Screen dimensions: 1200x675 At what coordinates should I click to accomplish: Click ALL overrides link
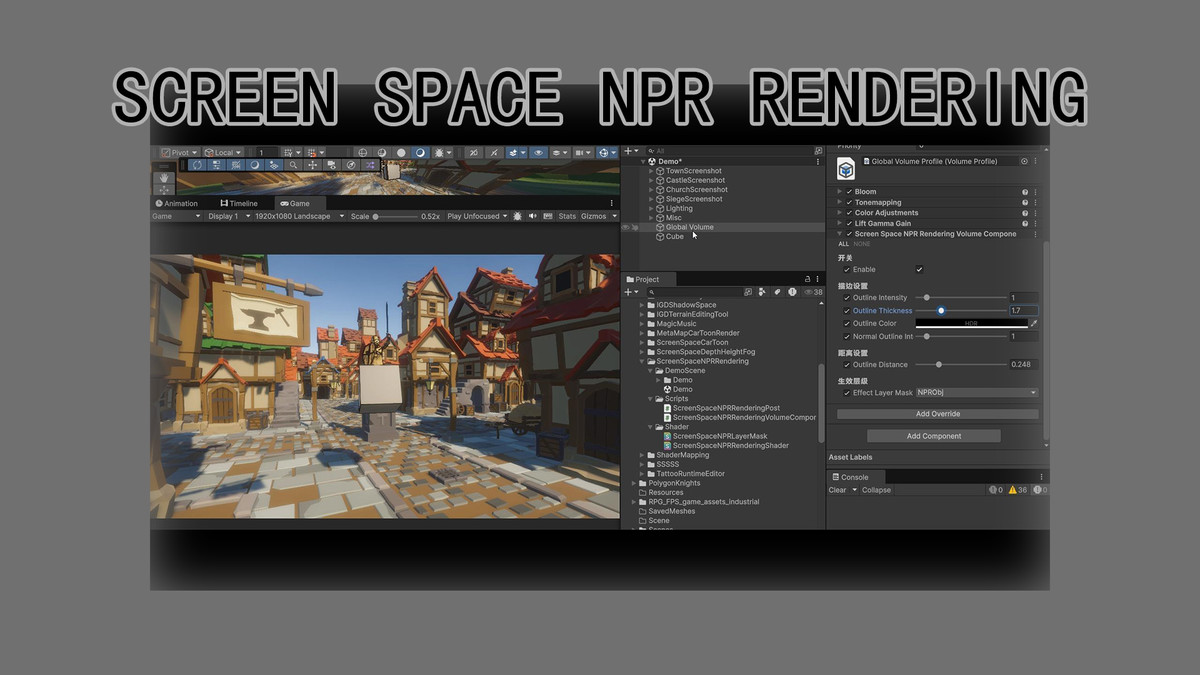coord(843,244)
